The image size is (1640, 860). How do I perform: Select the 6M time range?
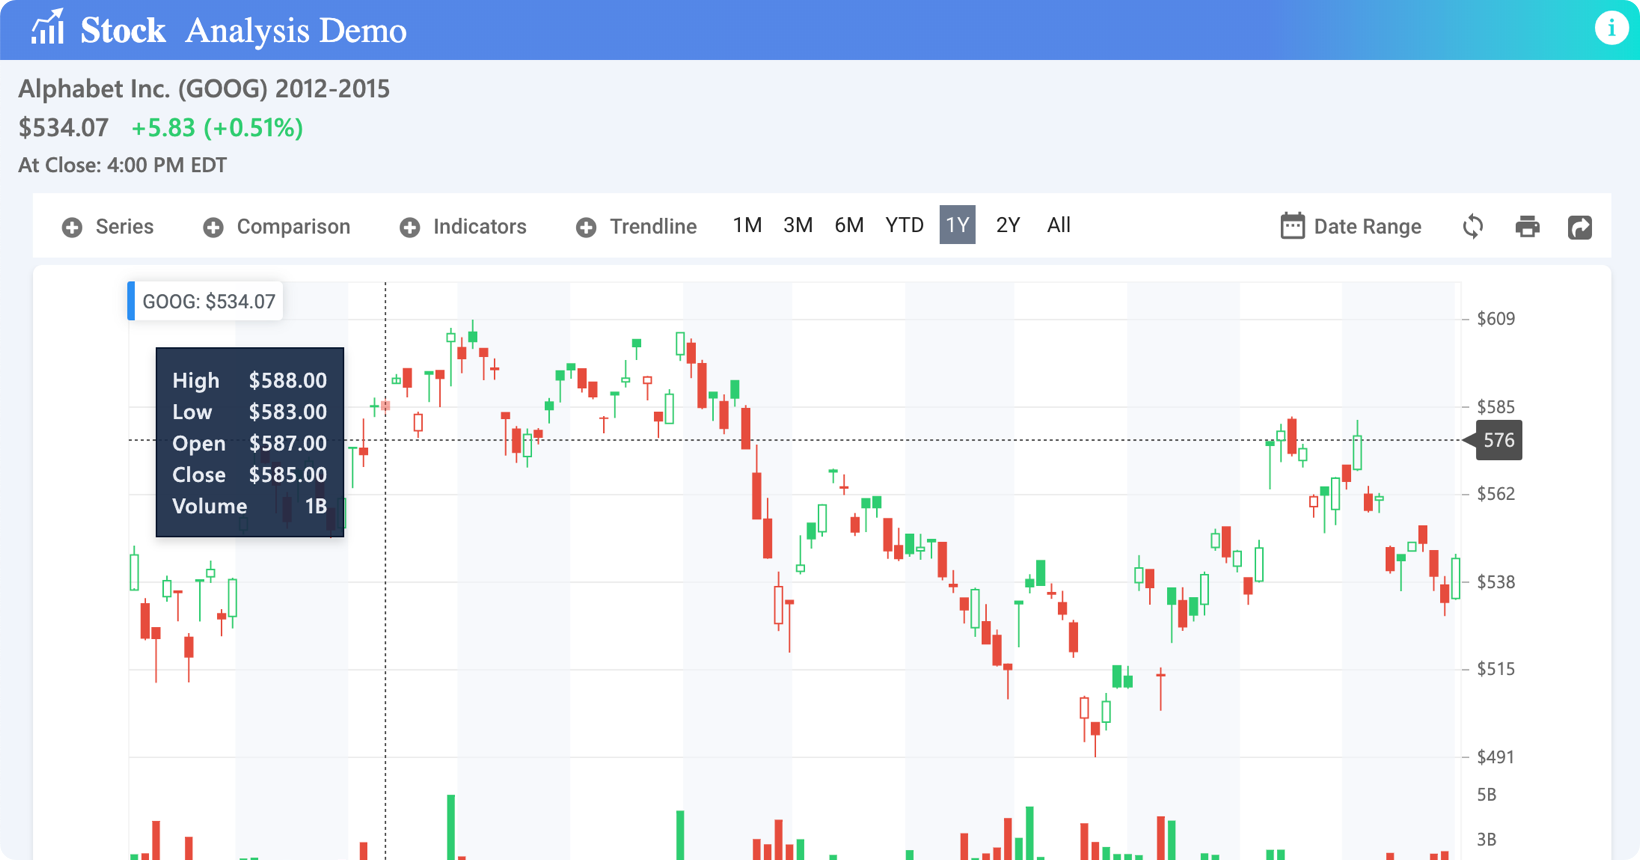849,225
